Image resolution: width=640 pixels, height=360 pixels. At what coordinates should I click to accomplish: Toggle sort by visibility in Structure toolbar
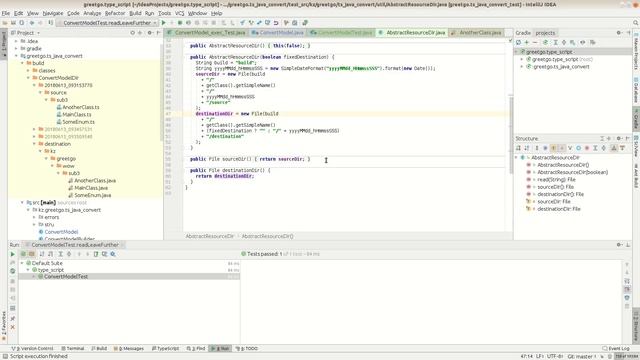518,148
